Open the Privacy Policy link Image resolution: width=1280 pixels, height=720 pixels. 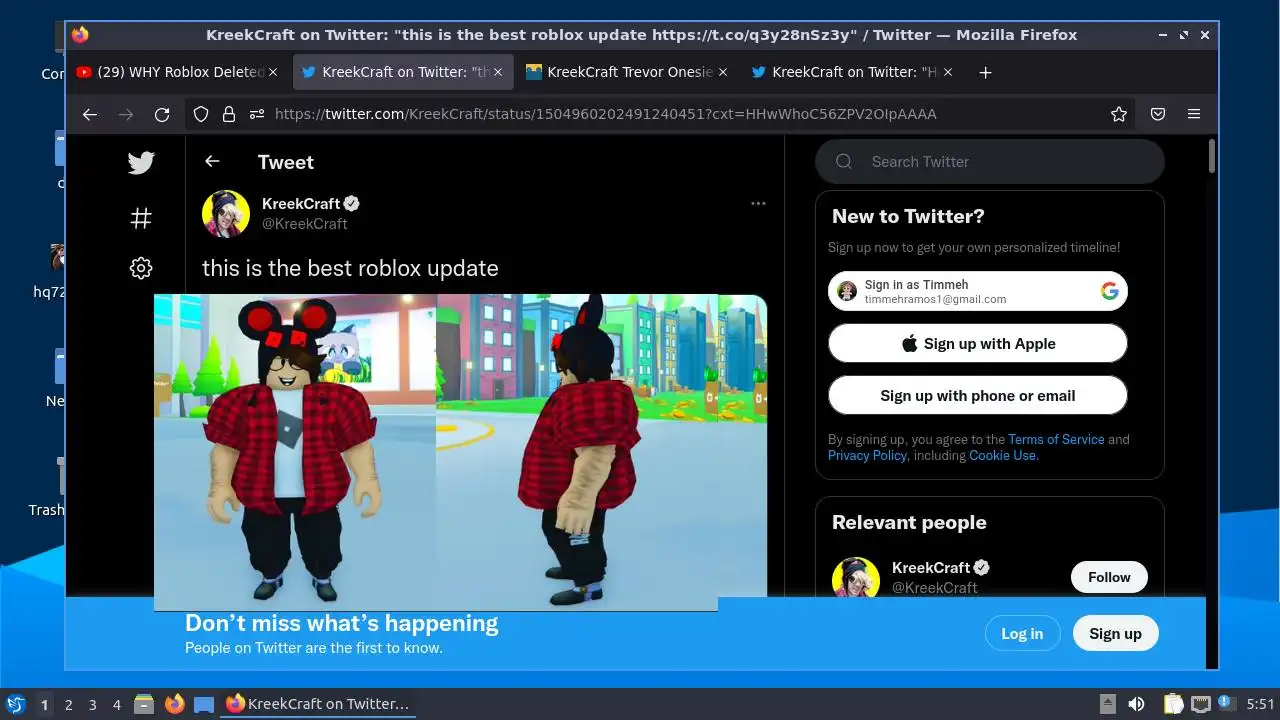867,455
